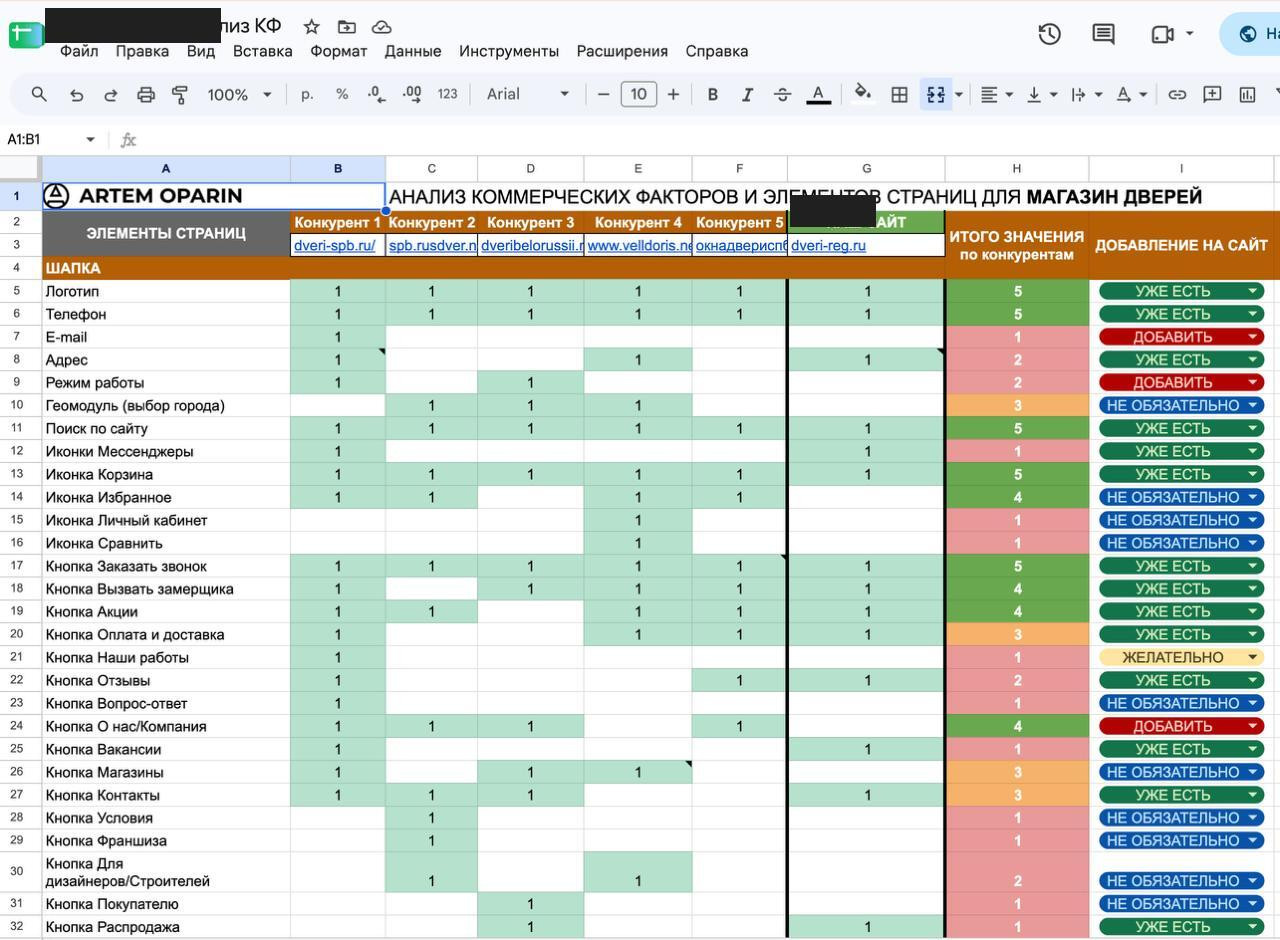
Task: Open the Правка menu
Action: [x=142, y=51]
